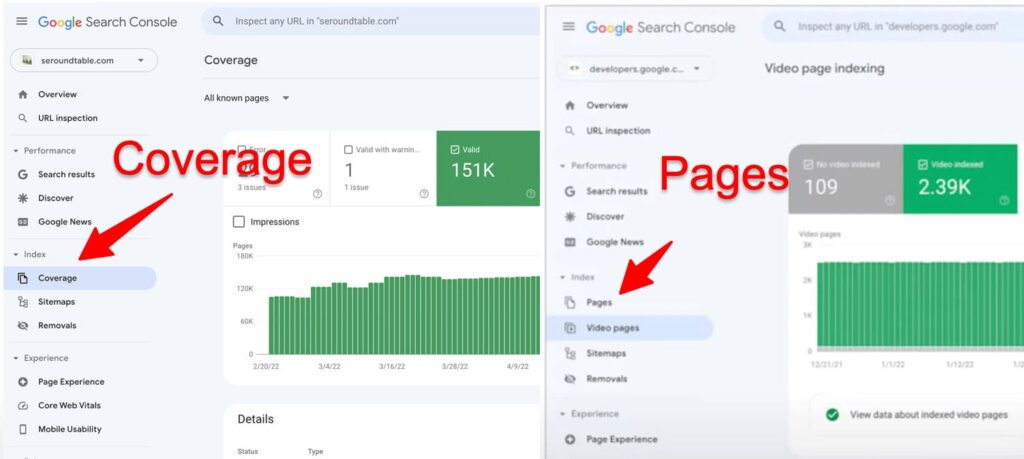Click Discover asterisk icon in right console
The width and height of the screenshot is (1024, 459).
pos(569,216)
